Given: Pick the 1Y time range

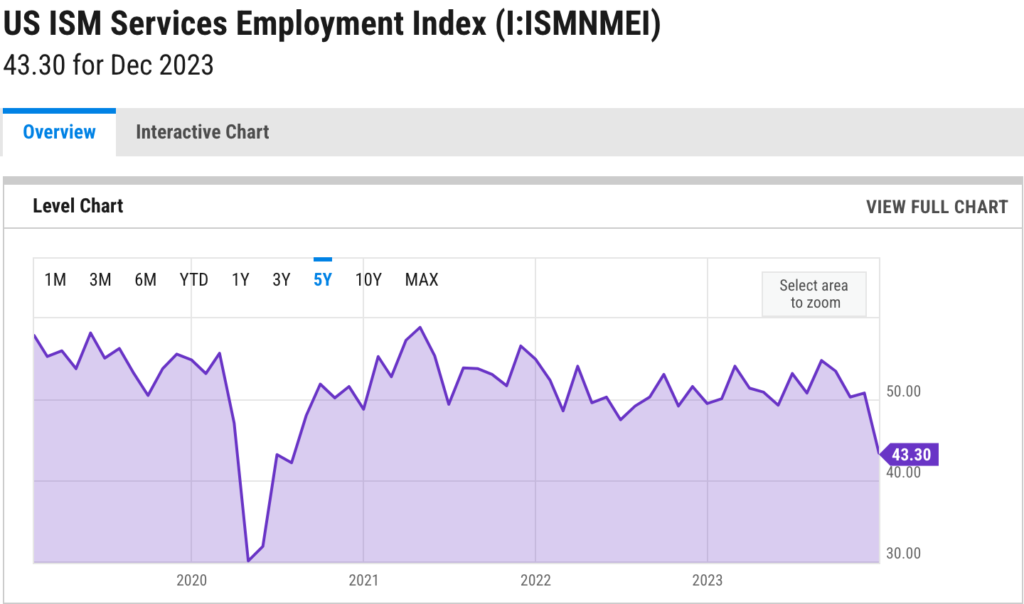Looking at the screenshot, I should pos(240,280).
